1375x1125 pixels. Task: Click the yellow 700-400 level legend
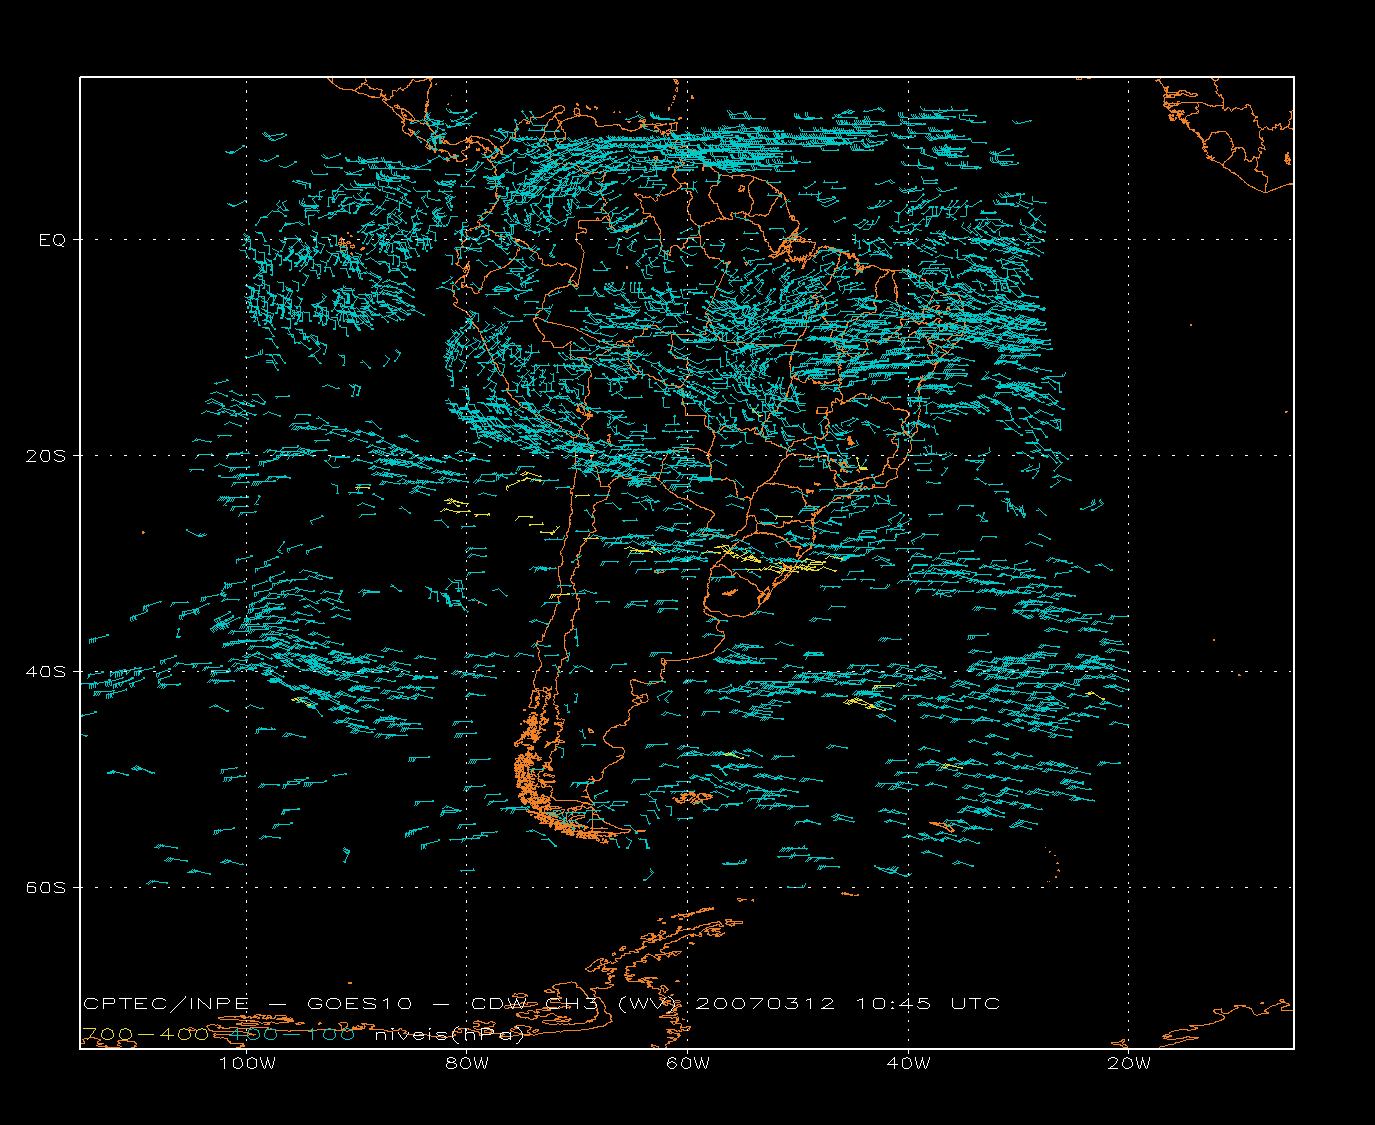[x=145, y=1034]
